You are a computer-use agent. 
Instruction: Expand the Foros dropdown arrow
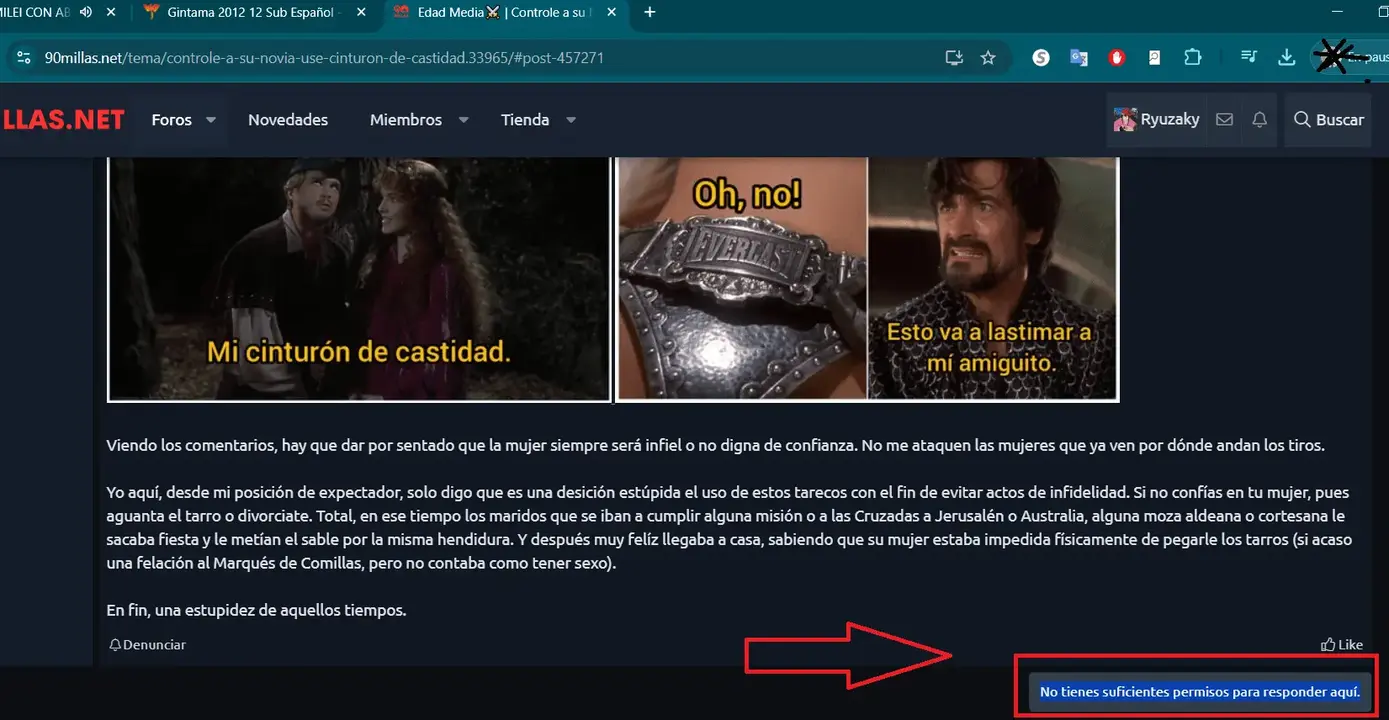pyautogui.click(x=211, y=120)
